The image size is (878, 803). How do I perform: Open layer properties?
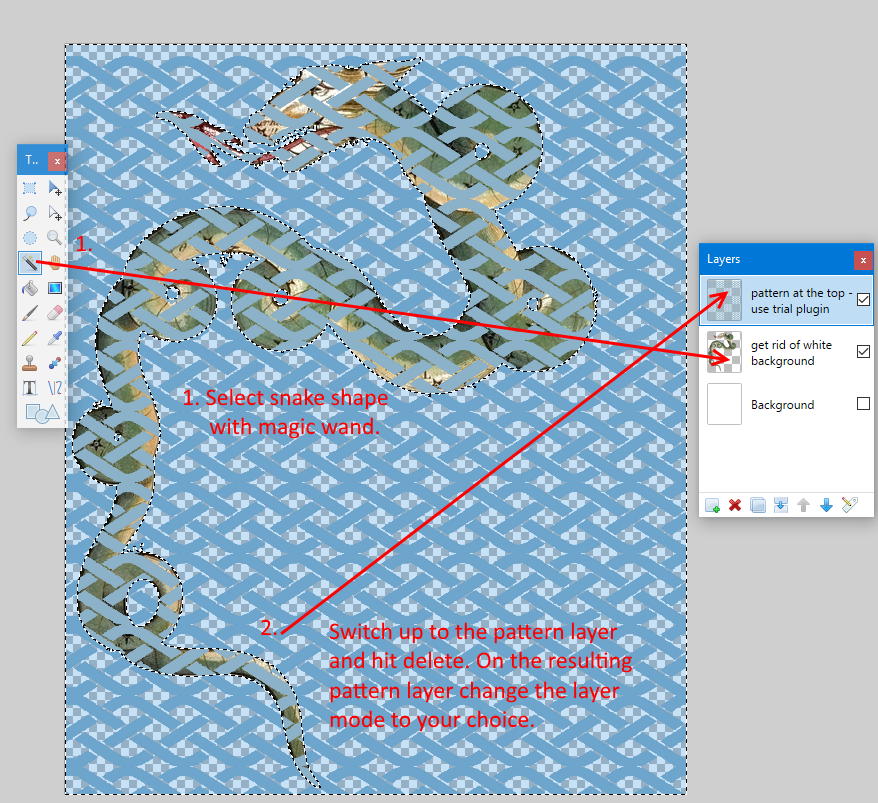[x=849, y=505]
